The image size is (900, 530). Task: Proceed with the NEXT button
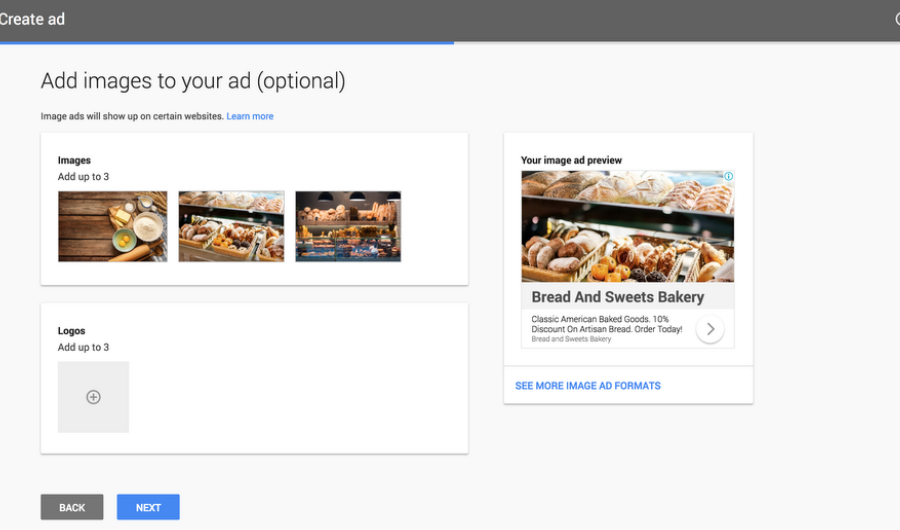(148, 507)
